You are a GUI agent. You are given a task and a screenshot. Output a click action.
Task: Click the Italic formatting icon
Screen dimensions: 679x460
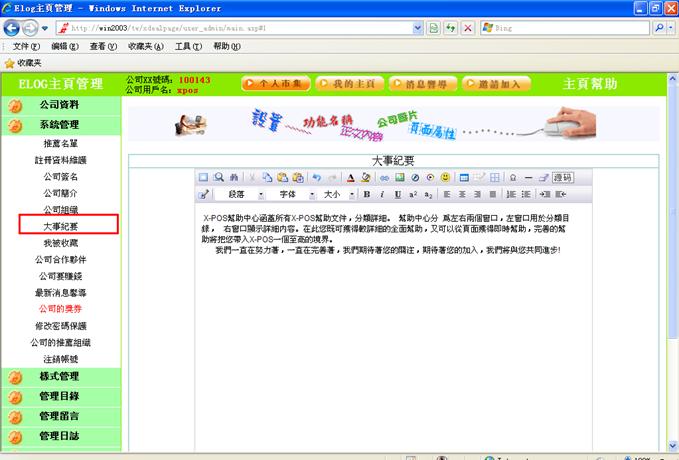382,194
